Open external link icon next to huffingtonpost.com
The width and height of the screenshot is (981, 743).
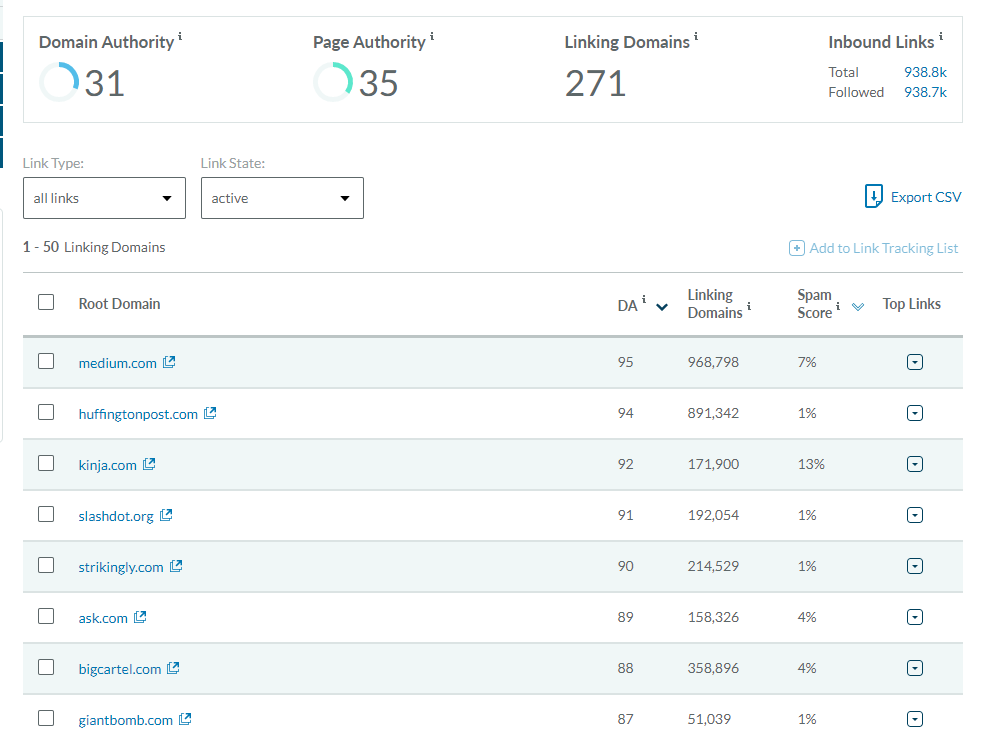coord(210,413)
